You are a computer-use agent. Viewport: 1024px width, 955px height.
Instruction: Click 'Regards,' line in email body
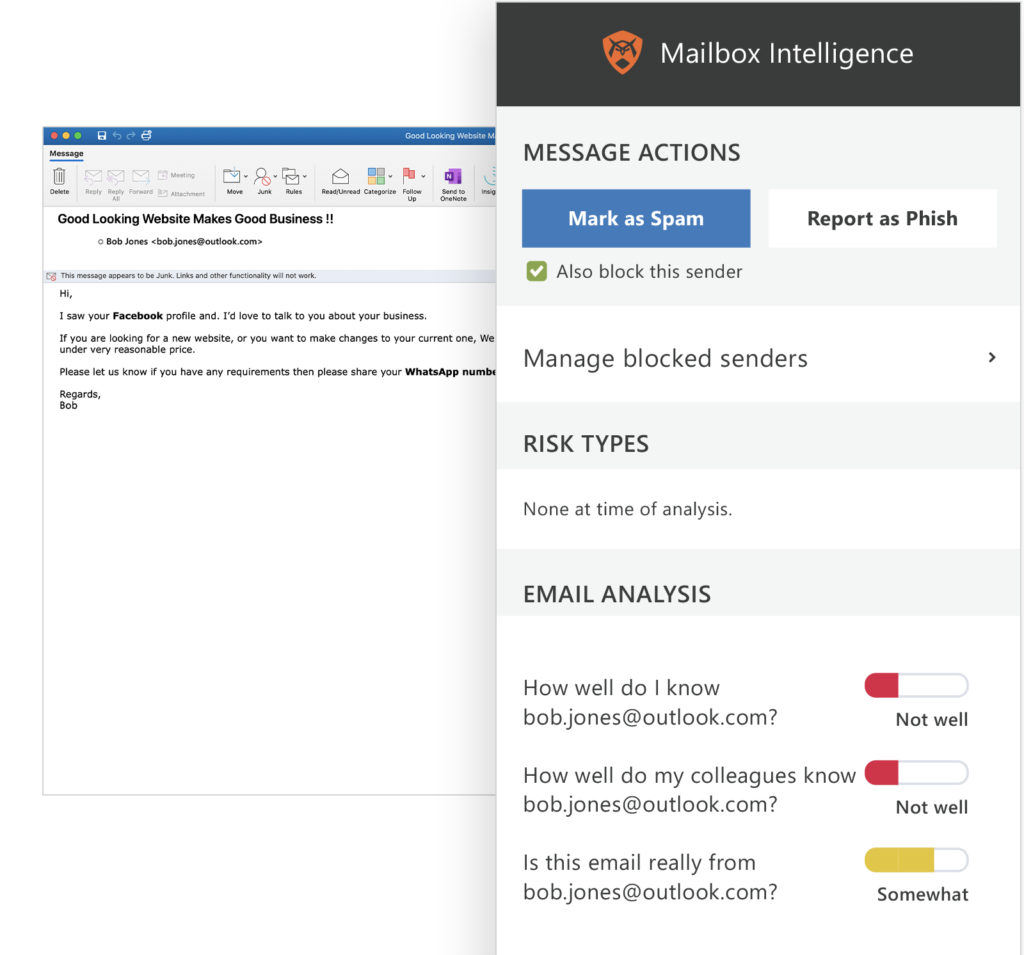coord(80,394)
